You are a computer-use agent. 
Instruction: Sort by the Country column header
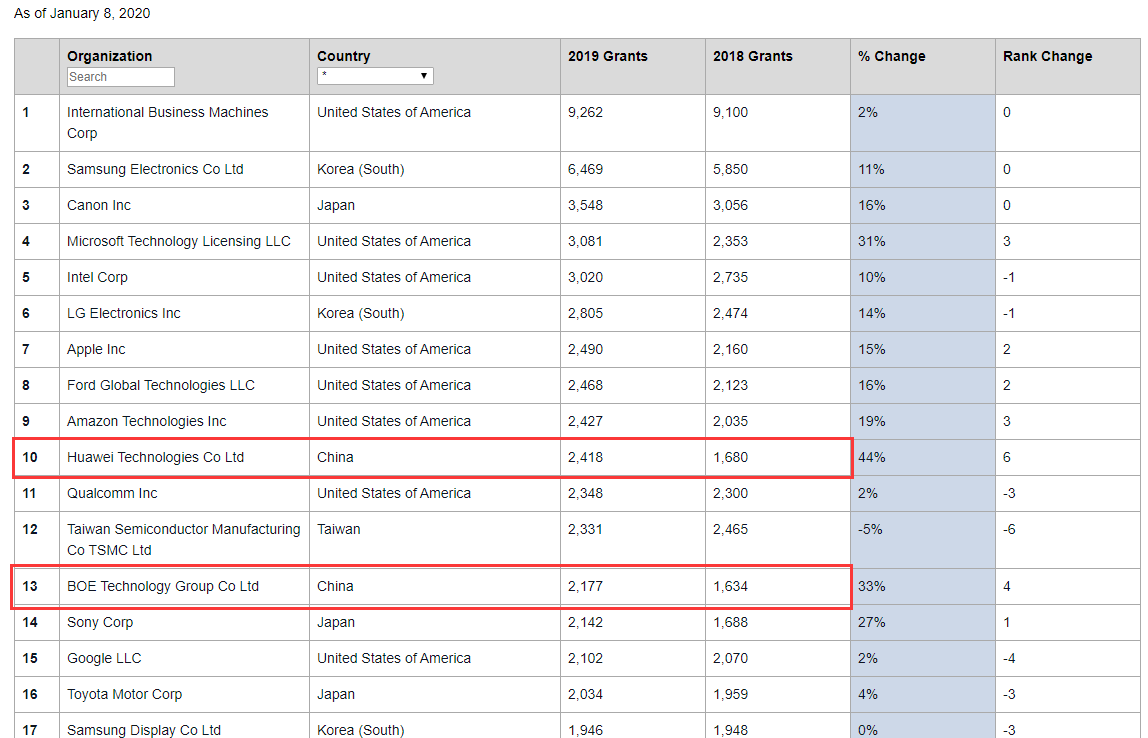coord(344,56)
